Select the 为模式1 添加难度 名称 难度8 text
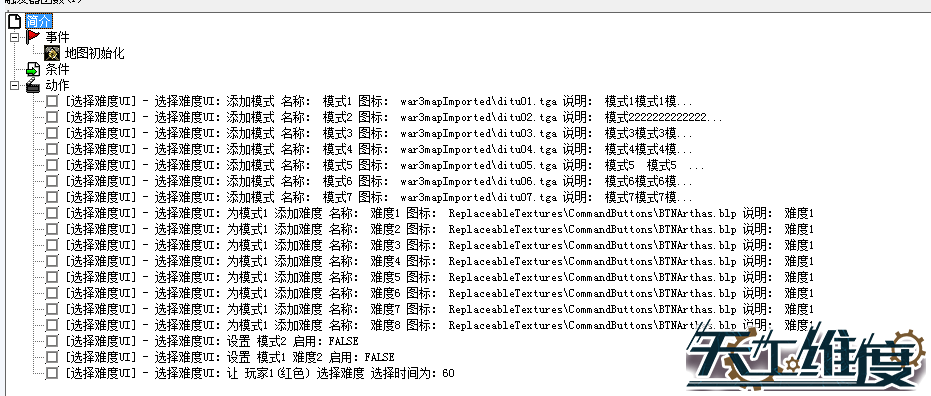Screen dimensions: 931x396 pyautogui.click(x=439, y=326)
